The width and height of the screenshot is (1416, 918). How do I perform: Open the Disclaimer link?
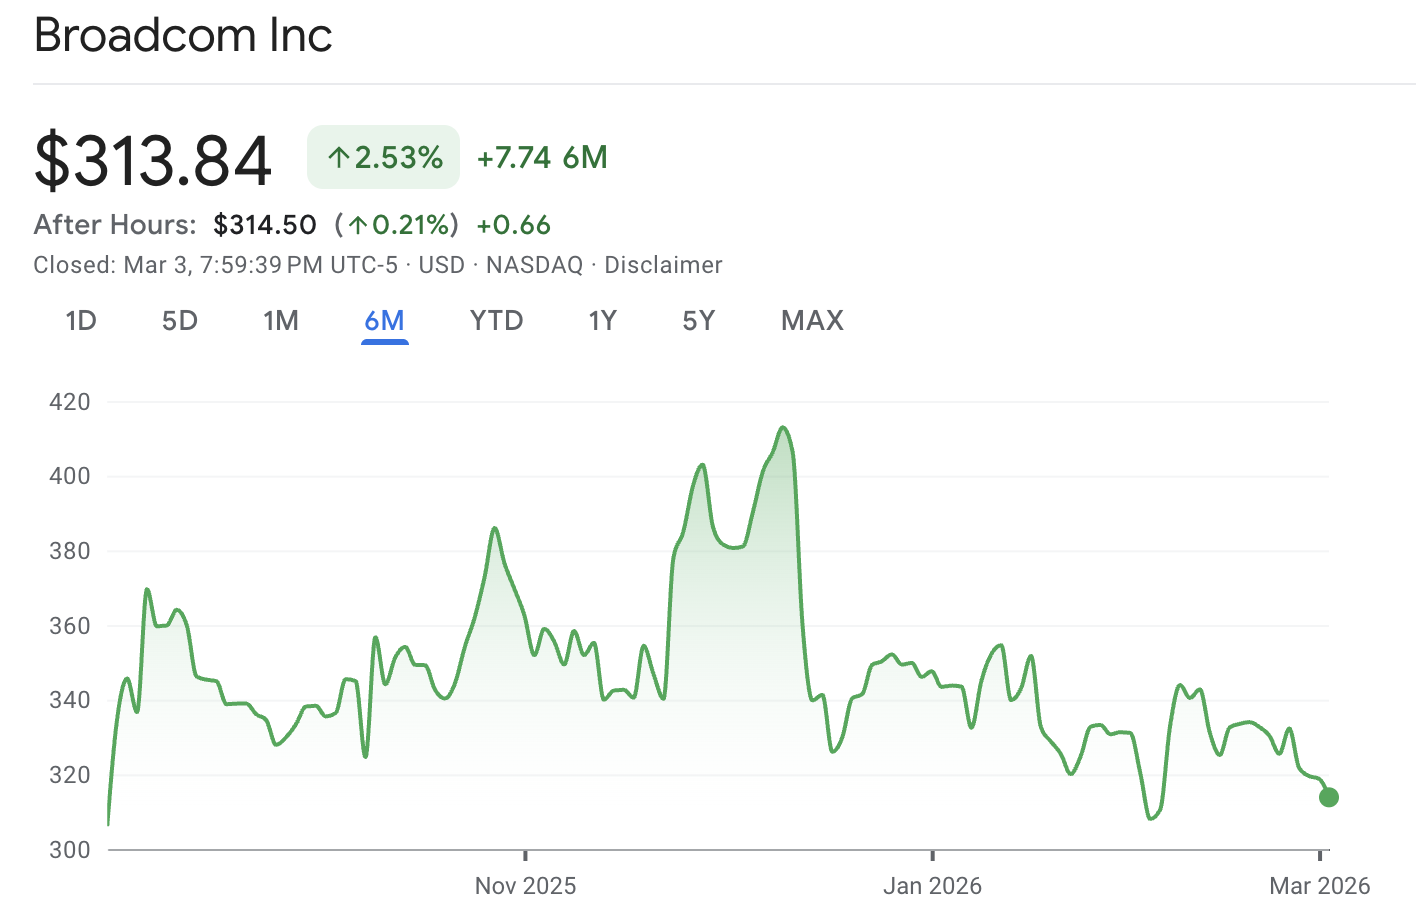[x=663, y=265]
